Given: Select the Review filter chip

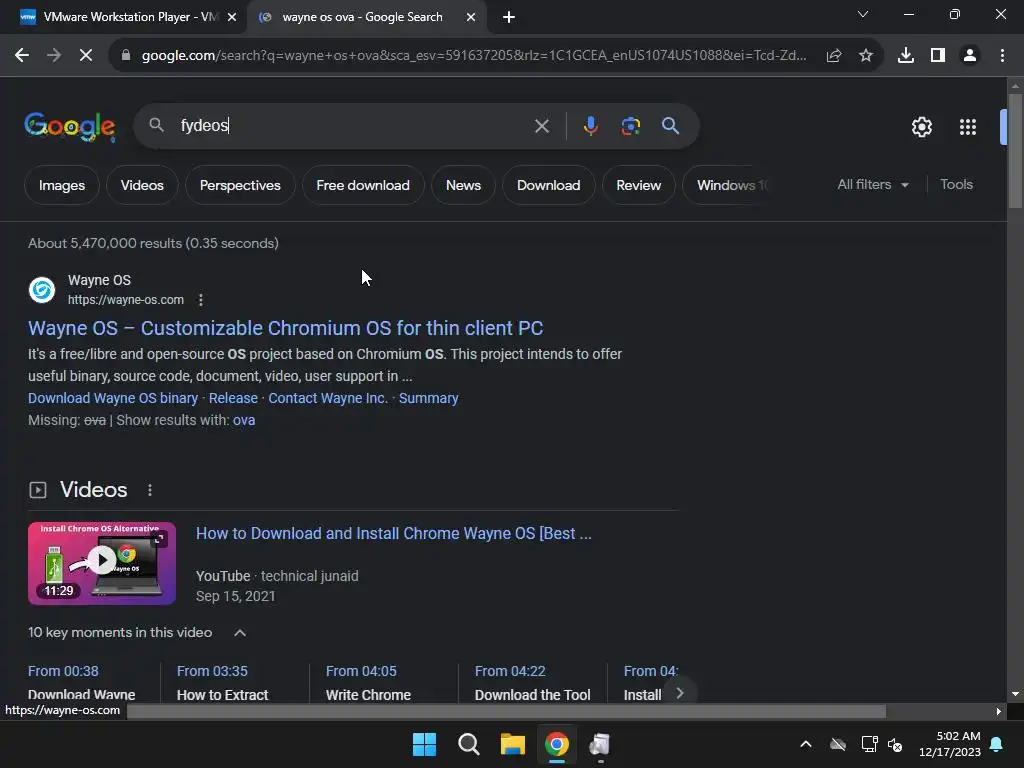Looking at the screenshot, I should tap(639, 185).
